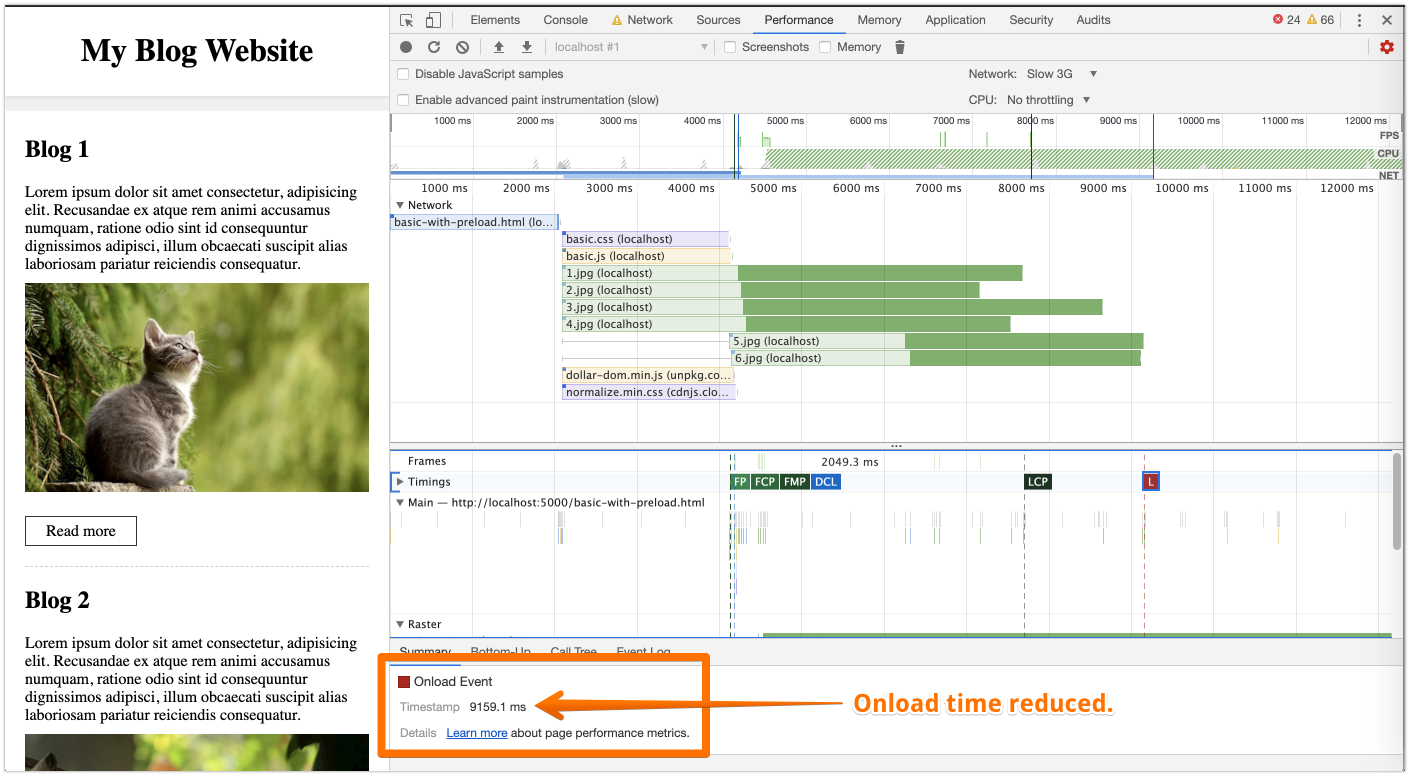1410x776 pixels.
Task: Start recording with the Record button
Action: point(406,47)
